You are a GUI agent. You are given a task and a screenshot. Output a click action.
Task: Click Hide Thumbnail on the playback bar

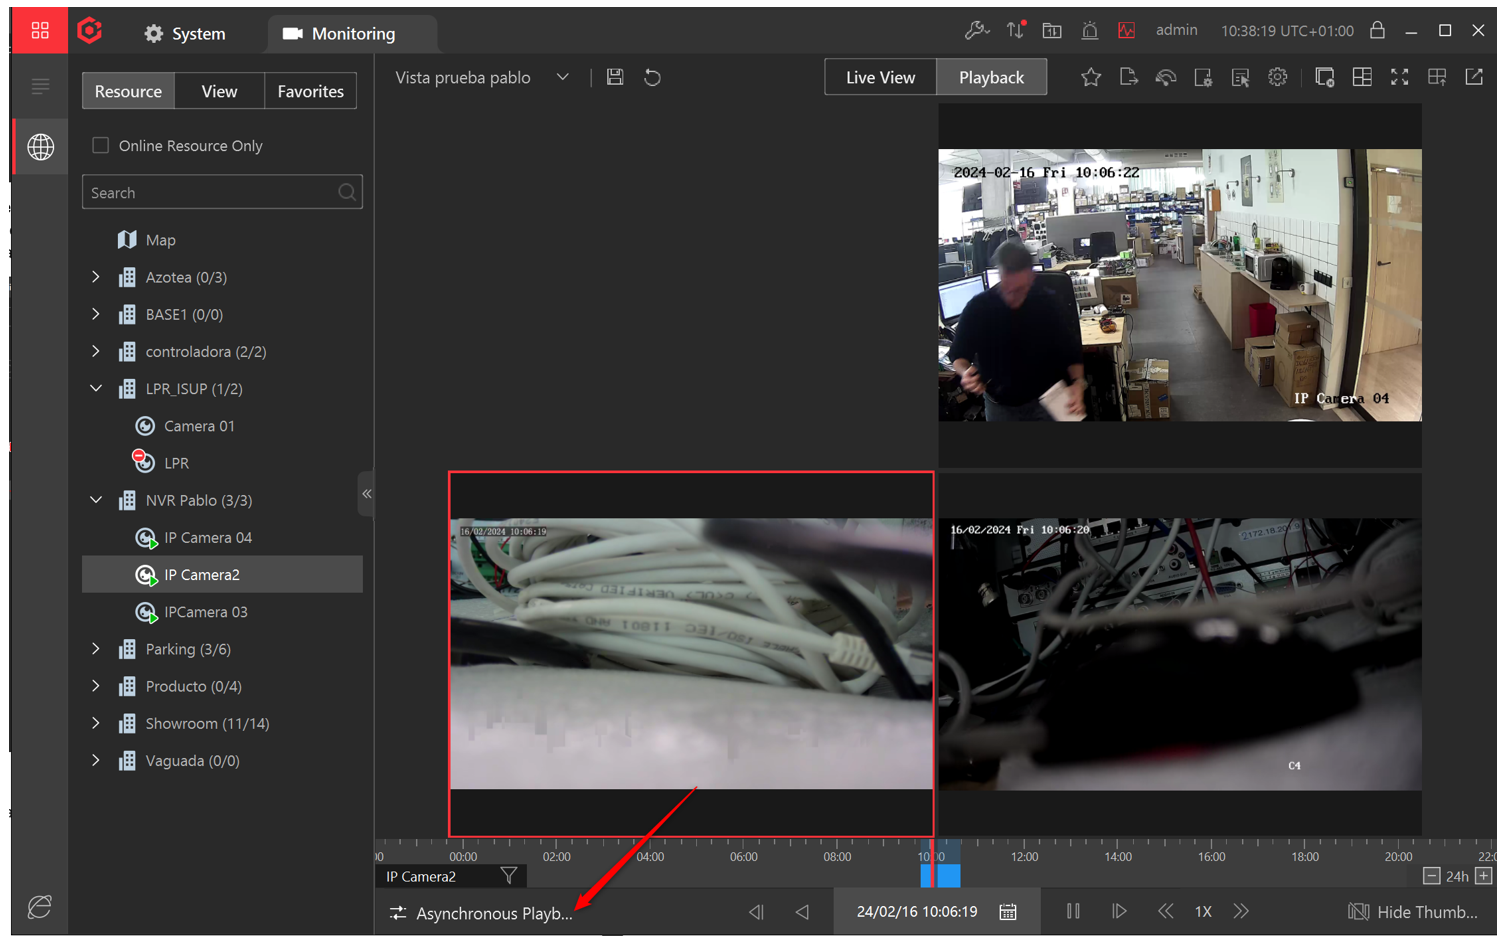tap(1415, 911)
